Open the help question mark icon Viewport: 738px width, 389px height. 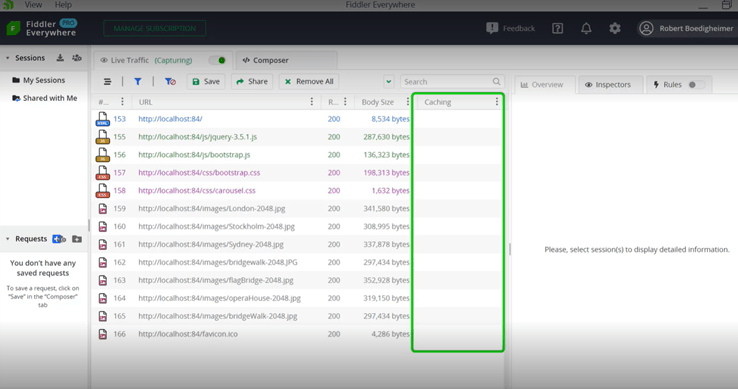pos(557,28)
